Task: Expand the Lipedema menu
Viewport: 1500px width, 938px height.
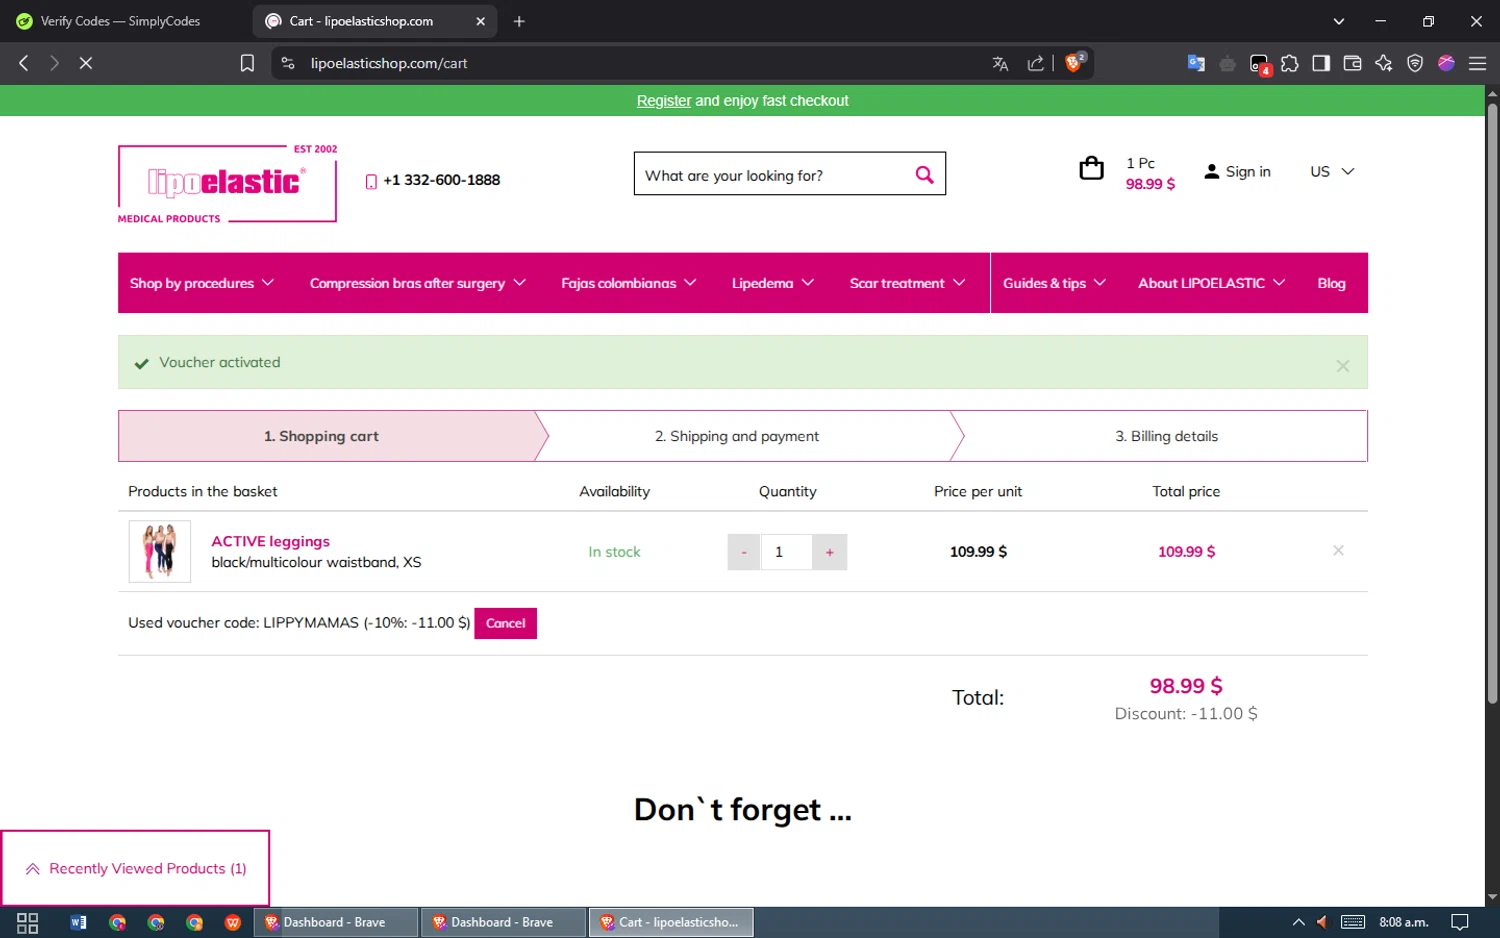Action: pos(773,283)
